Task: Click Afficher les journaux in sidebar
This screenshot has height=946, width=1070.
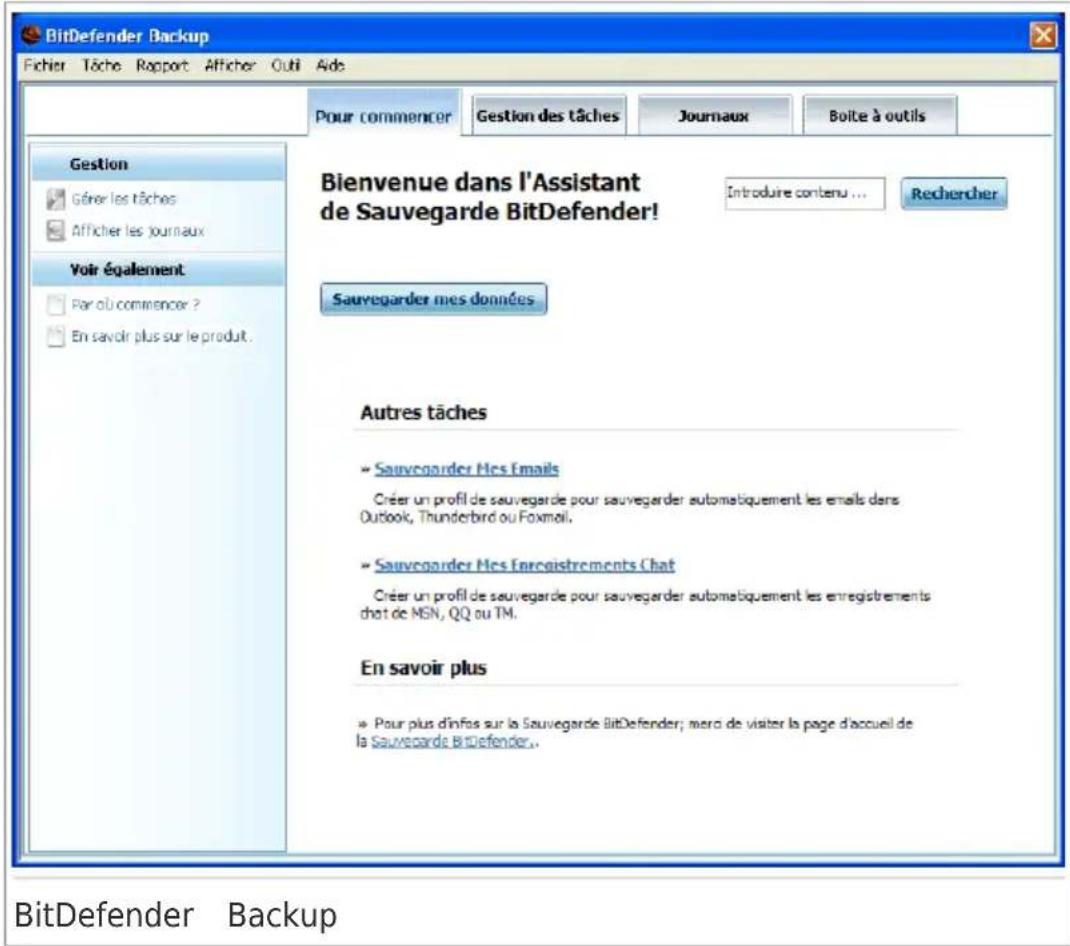Action: 138,231
